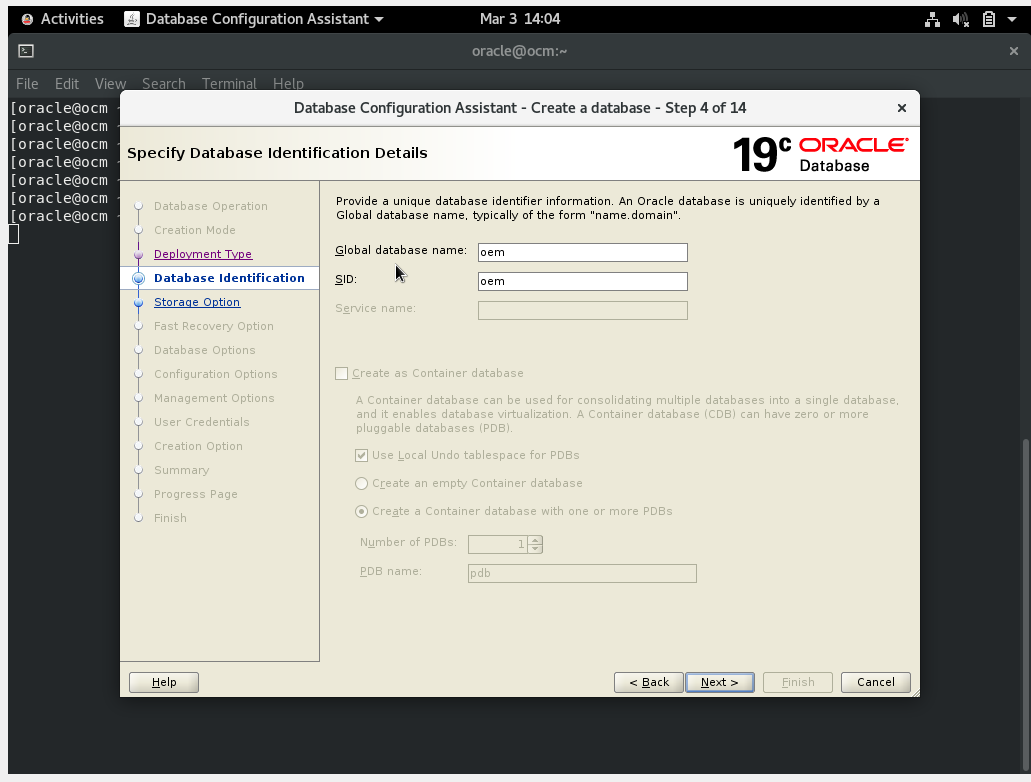Screen dimensions: 1031x782
Task: Click the Configuration Options step label
Action: pyautogui.click(x=216, y=374)
